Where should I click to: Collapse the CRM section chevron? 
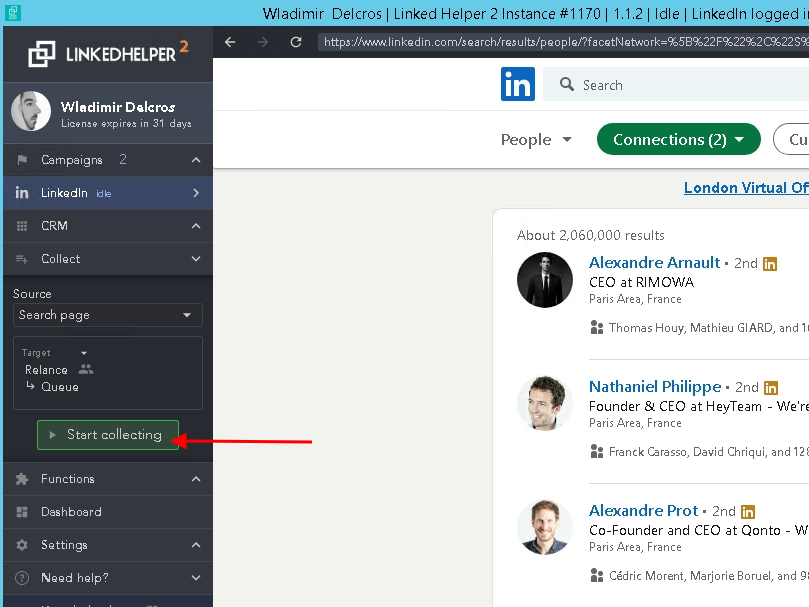(x=196, y=226)
